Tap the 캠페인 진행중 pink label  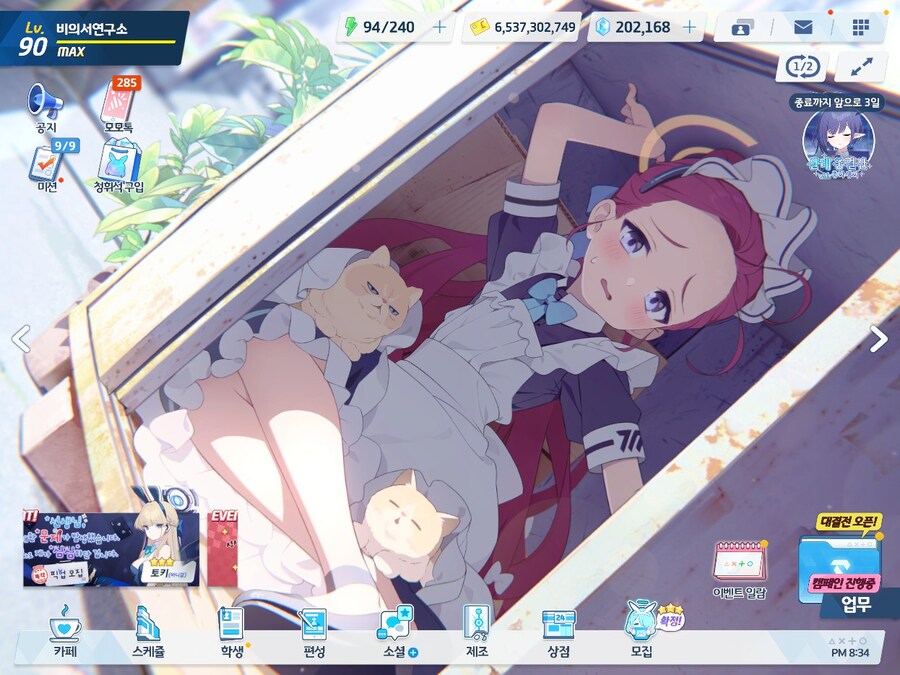click(843, 584)
